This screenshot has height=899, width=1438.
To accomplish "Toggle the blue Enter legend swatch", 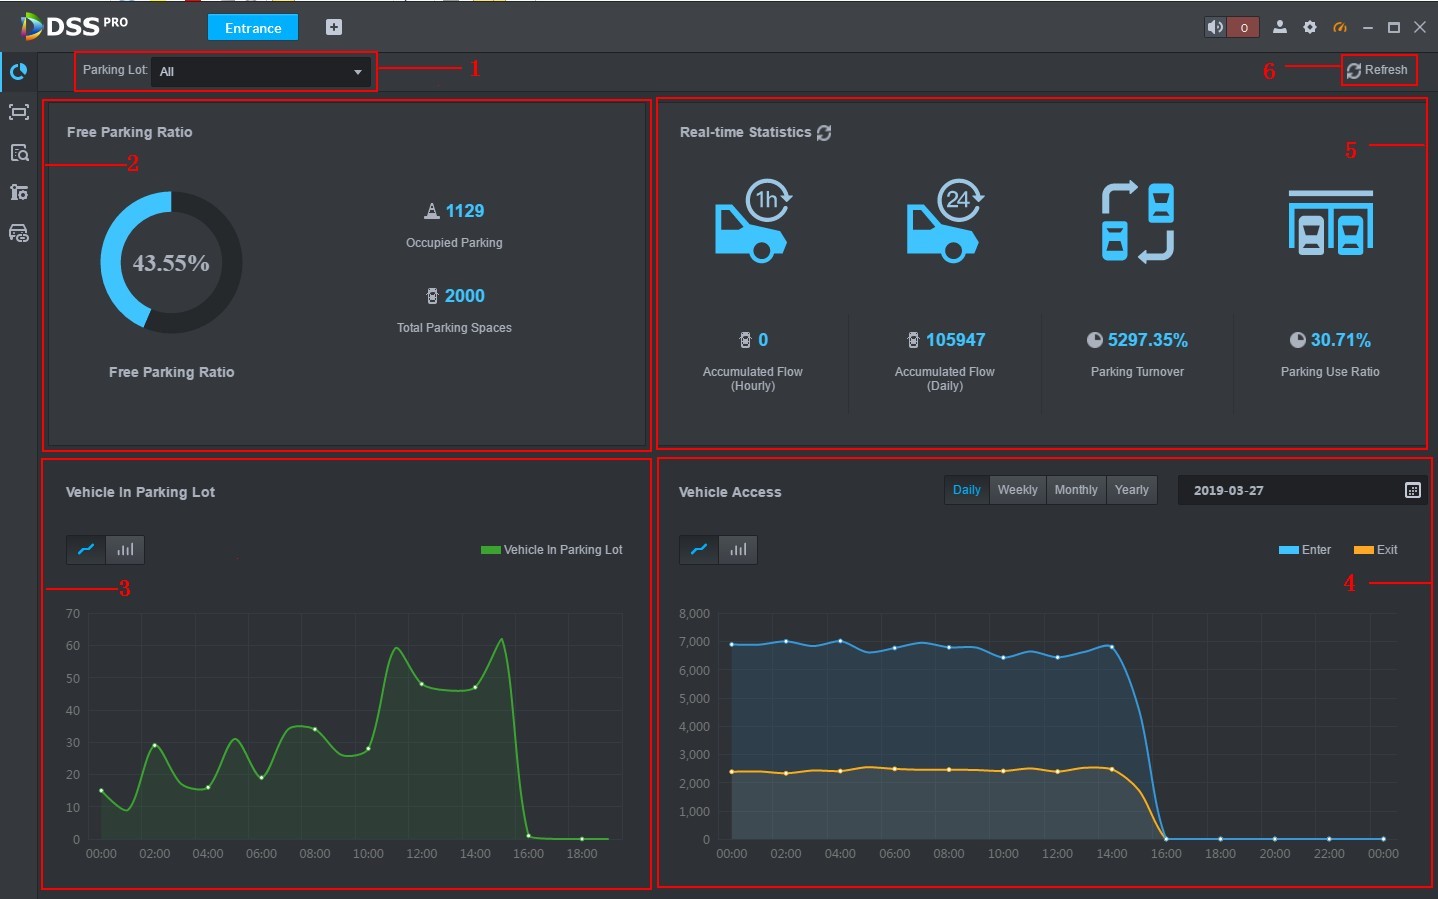I will click(1288, 550).
